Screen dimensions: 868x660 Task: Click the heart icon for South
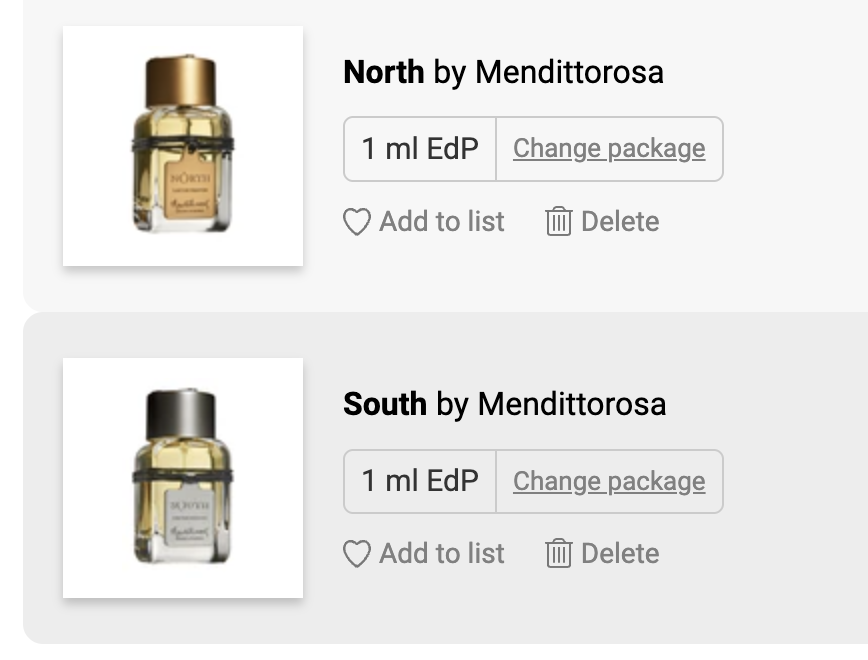tap(357, 554)
